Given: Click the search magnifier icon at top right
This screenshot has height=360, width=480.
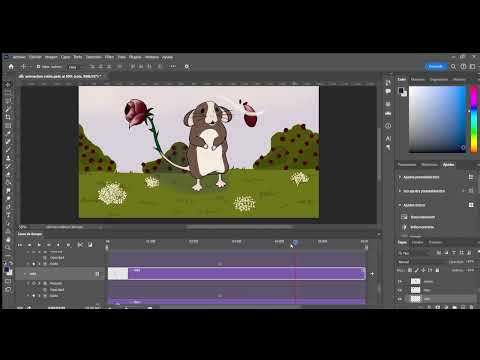Looking at the screenshot, I should [453, 67].
